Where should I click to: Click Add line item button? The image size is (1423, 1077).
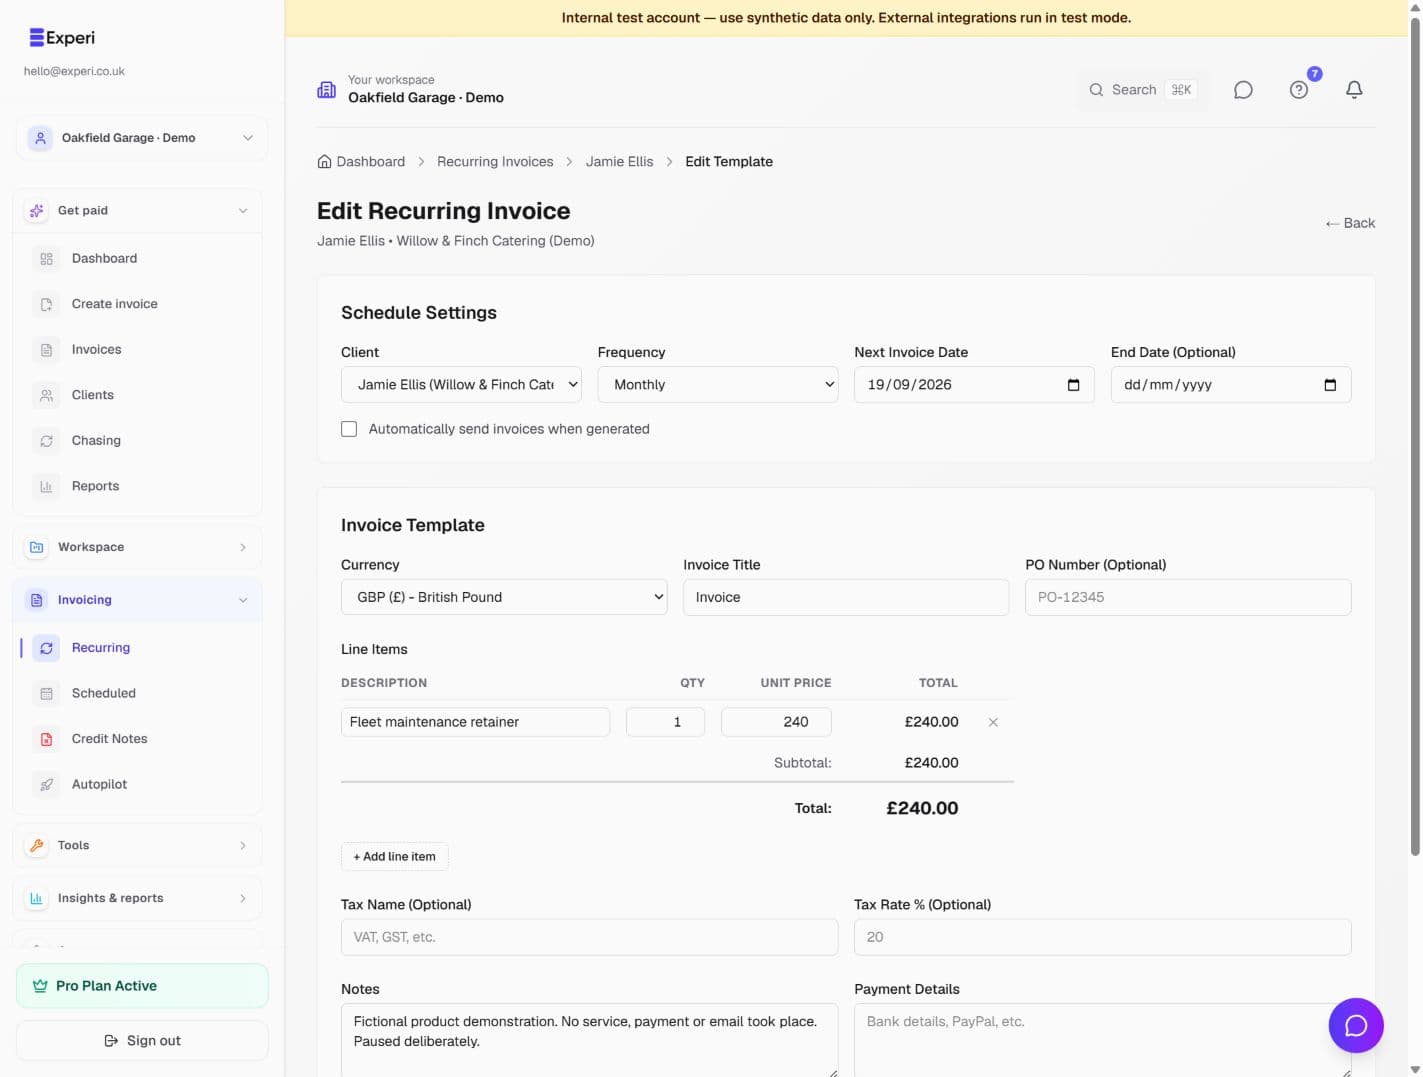(x=395, y=857)
